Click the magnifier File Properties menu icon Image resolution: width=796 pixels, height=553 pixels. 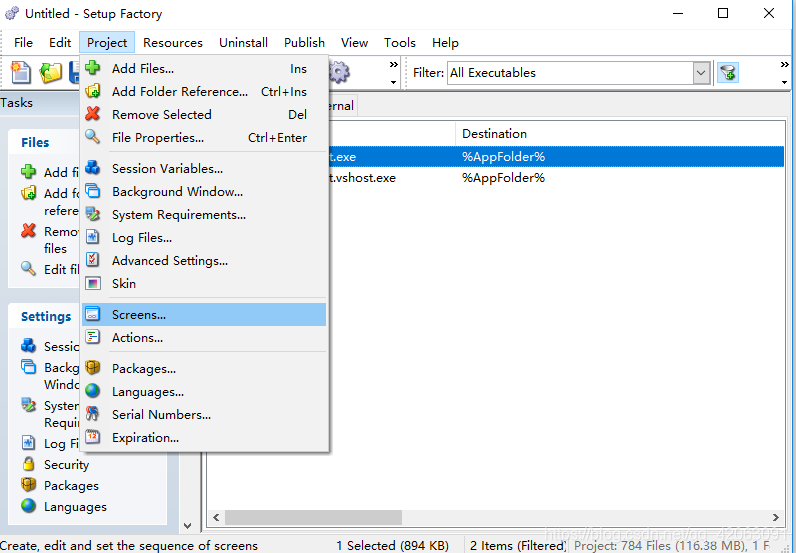[92, 137]
